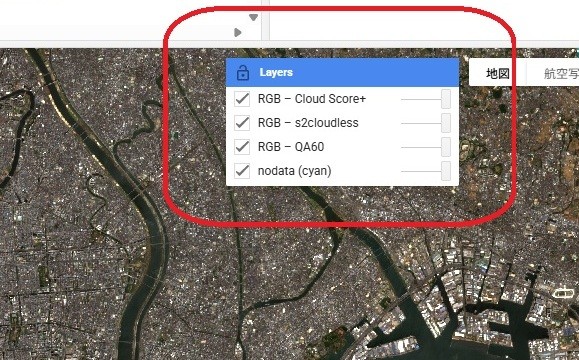The width and height of the screenshot is (579, 360).
Task: Click the RGB – Cloud Score+ label
Action: 312,99
